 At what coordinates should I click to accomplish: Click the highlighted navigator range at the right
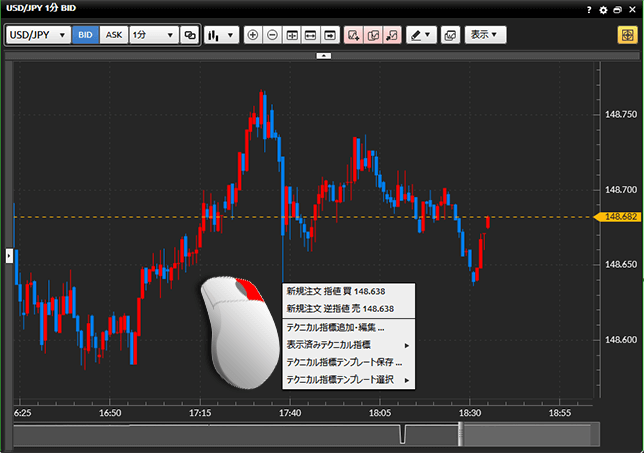pos(529,434)
